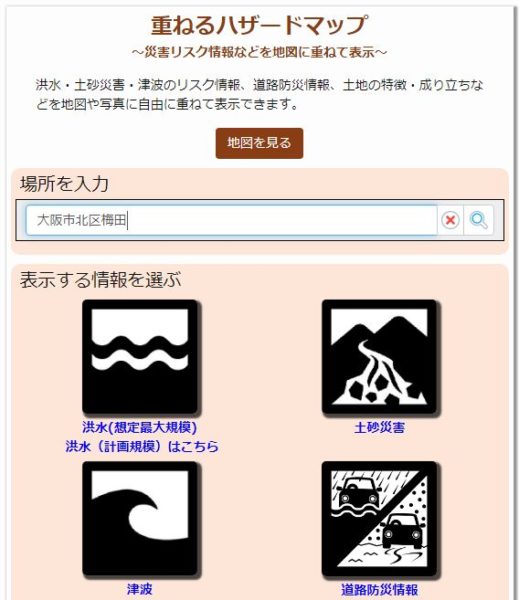Click the 場所を入力 section heading
This screenshot has width=519, height=600.
point(64,184)
